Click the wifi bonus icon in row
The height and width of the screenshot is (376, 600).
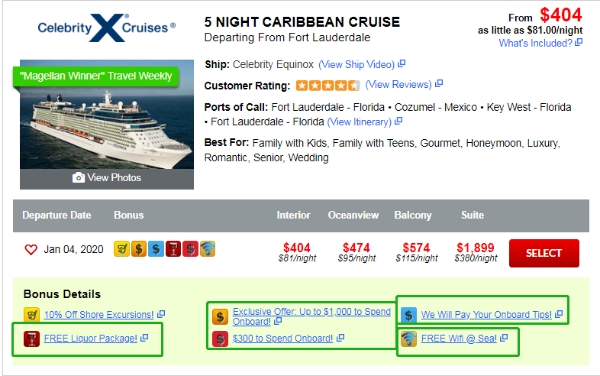click(207, 249)
